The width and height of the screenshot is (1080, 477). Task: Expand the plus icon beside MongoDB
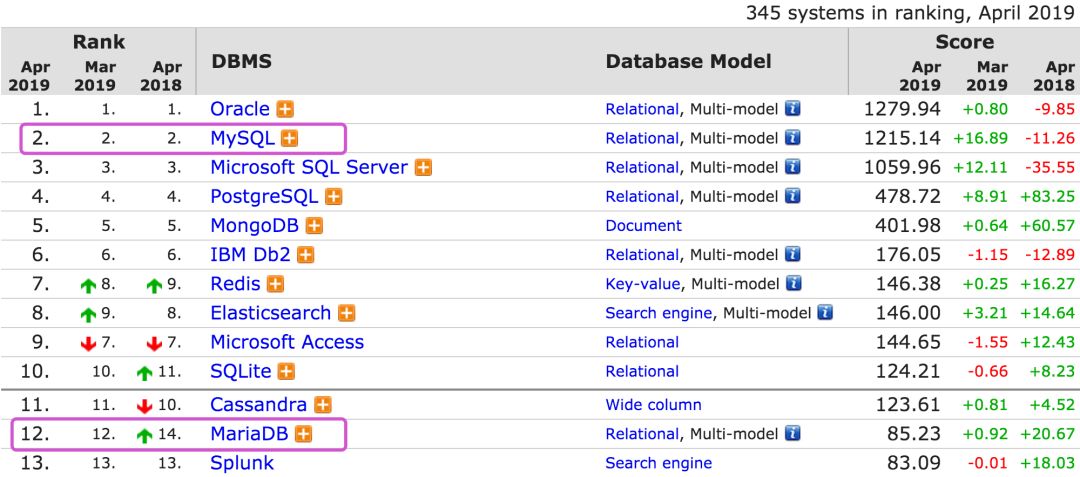click(x=314, y=226)
